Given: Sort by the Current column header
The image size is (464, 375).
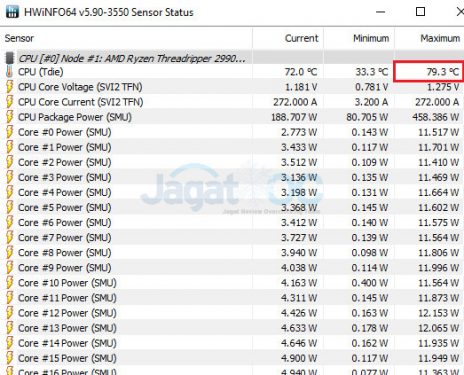Looking at the screenshot, I should pos(288,38).
